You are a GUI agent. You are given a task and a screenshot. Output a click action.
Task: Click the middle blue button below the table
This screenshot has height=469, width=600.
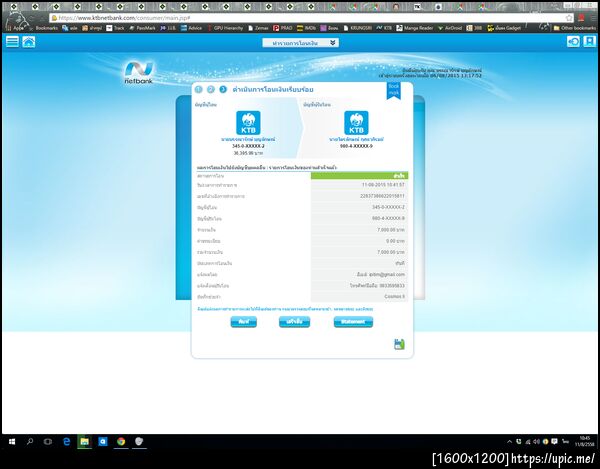pos(294,322)
